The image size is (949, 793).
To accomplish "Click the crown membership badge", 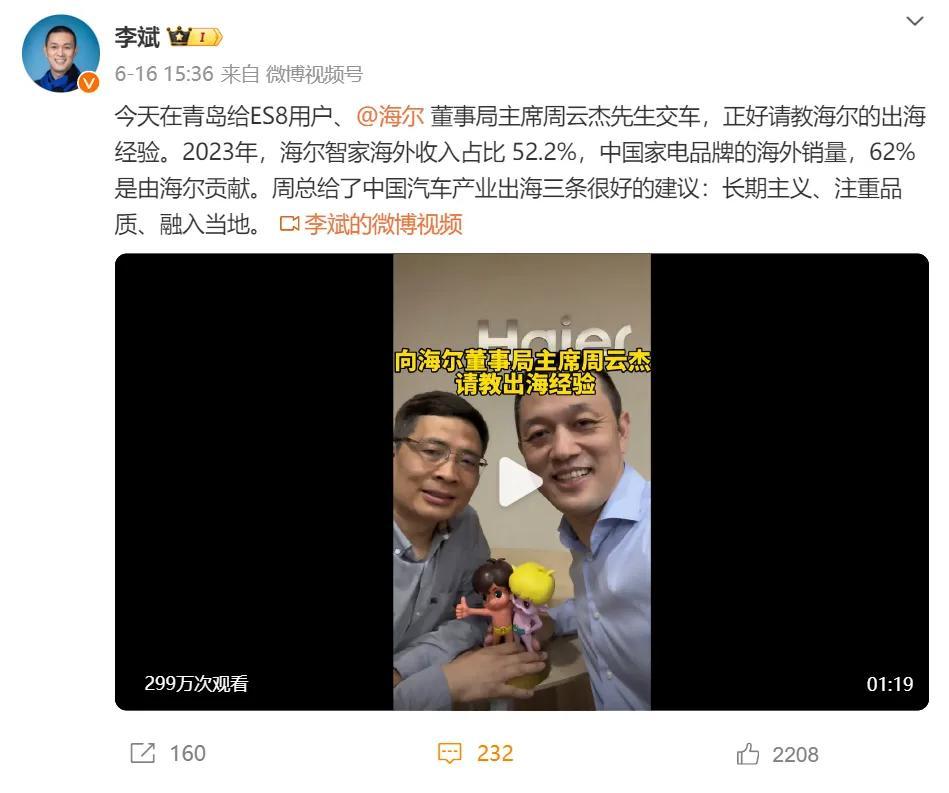I will [195, 37].
